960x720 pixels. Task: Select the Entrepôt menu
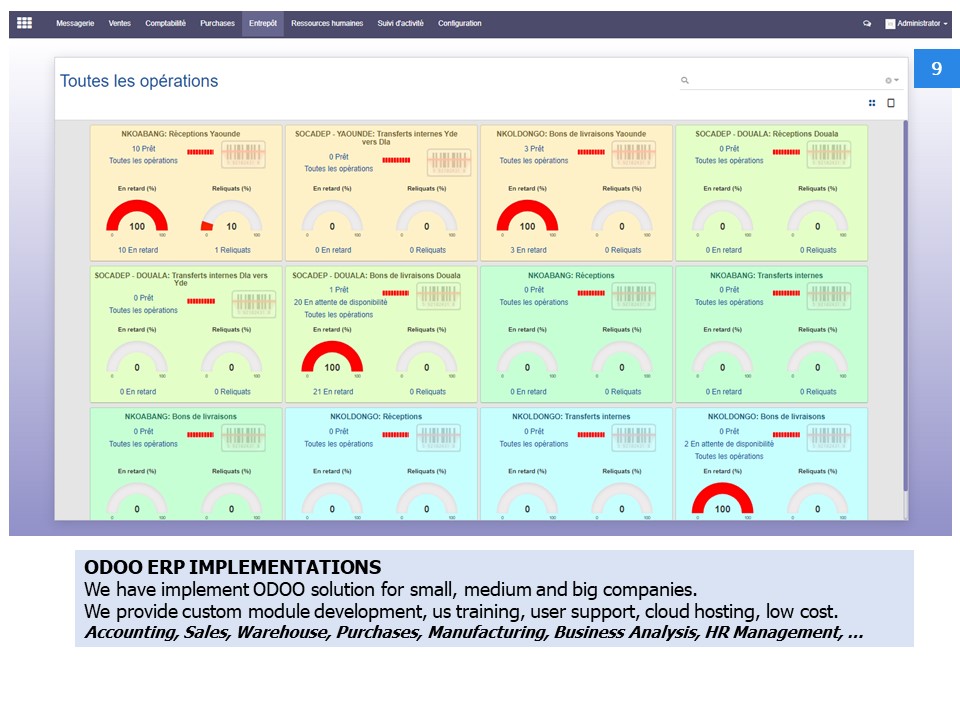263,23
